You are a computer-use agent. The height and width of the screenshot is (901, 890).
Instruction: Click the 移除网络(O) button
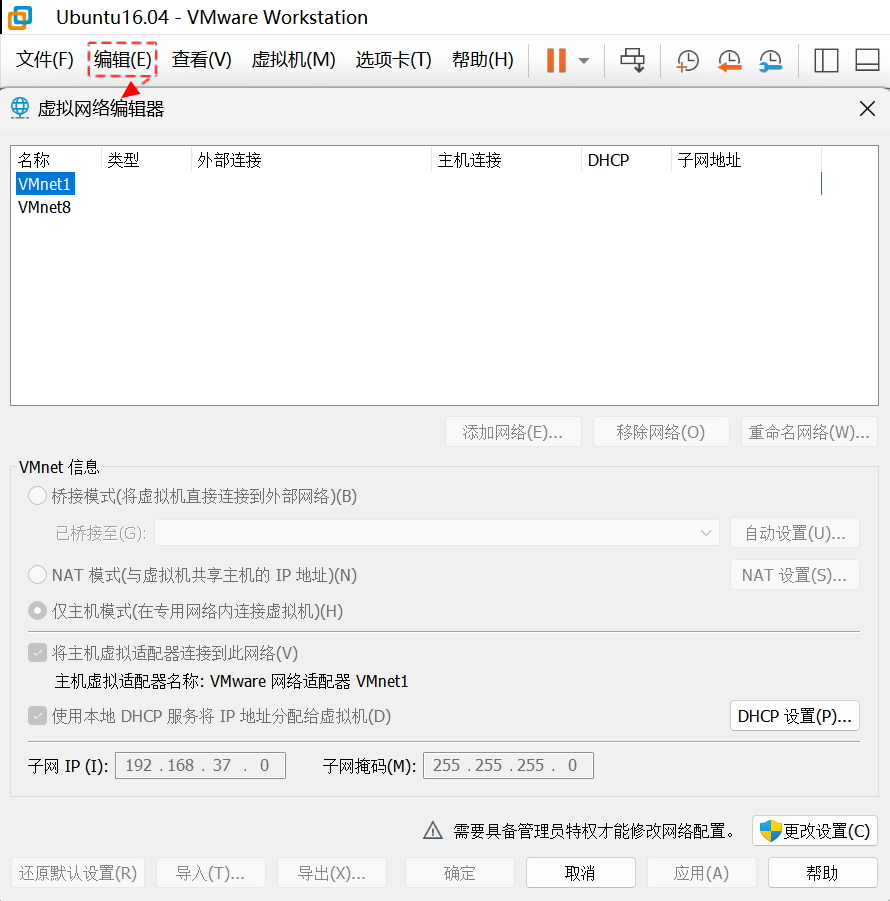661,432
